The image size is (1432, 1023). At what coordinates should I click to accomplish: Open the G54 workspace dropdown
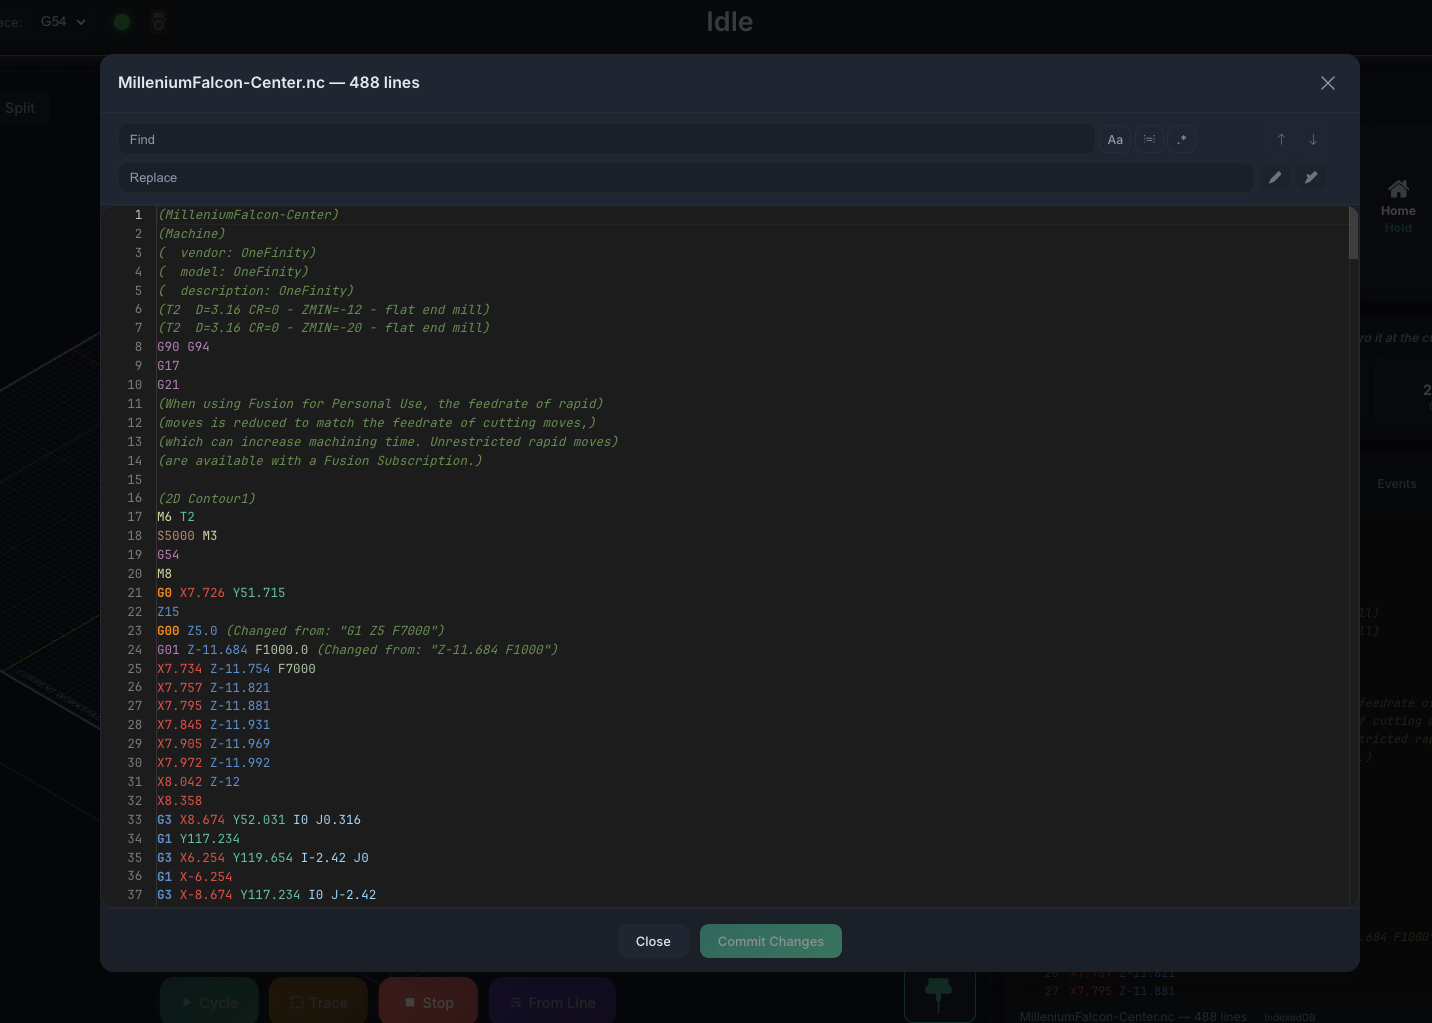tap(64, 21)
